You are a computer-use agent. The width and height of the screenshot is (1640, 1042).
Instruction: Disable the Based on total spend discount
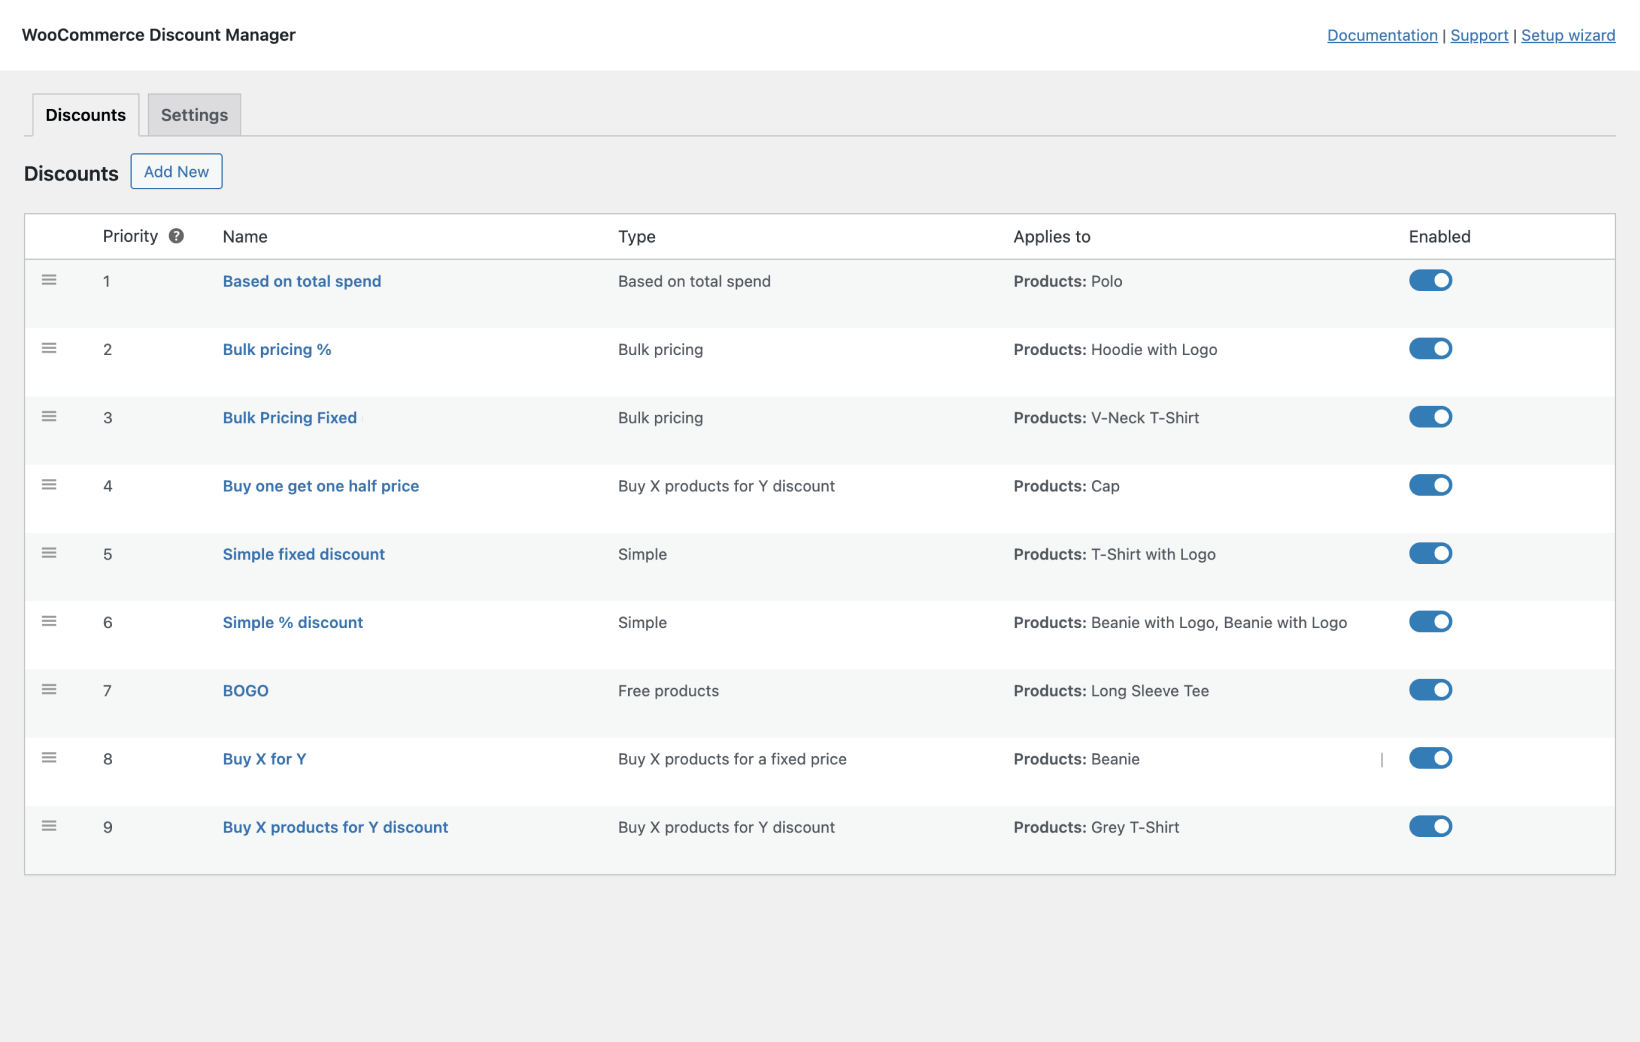1430,280
